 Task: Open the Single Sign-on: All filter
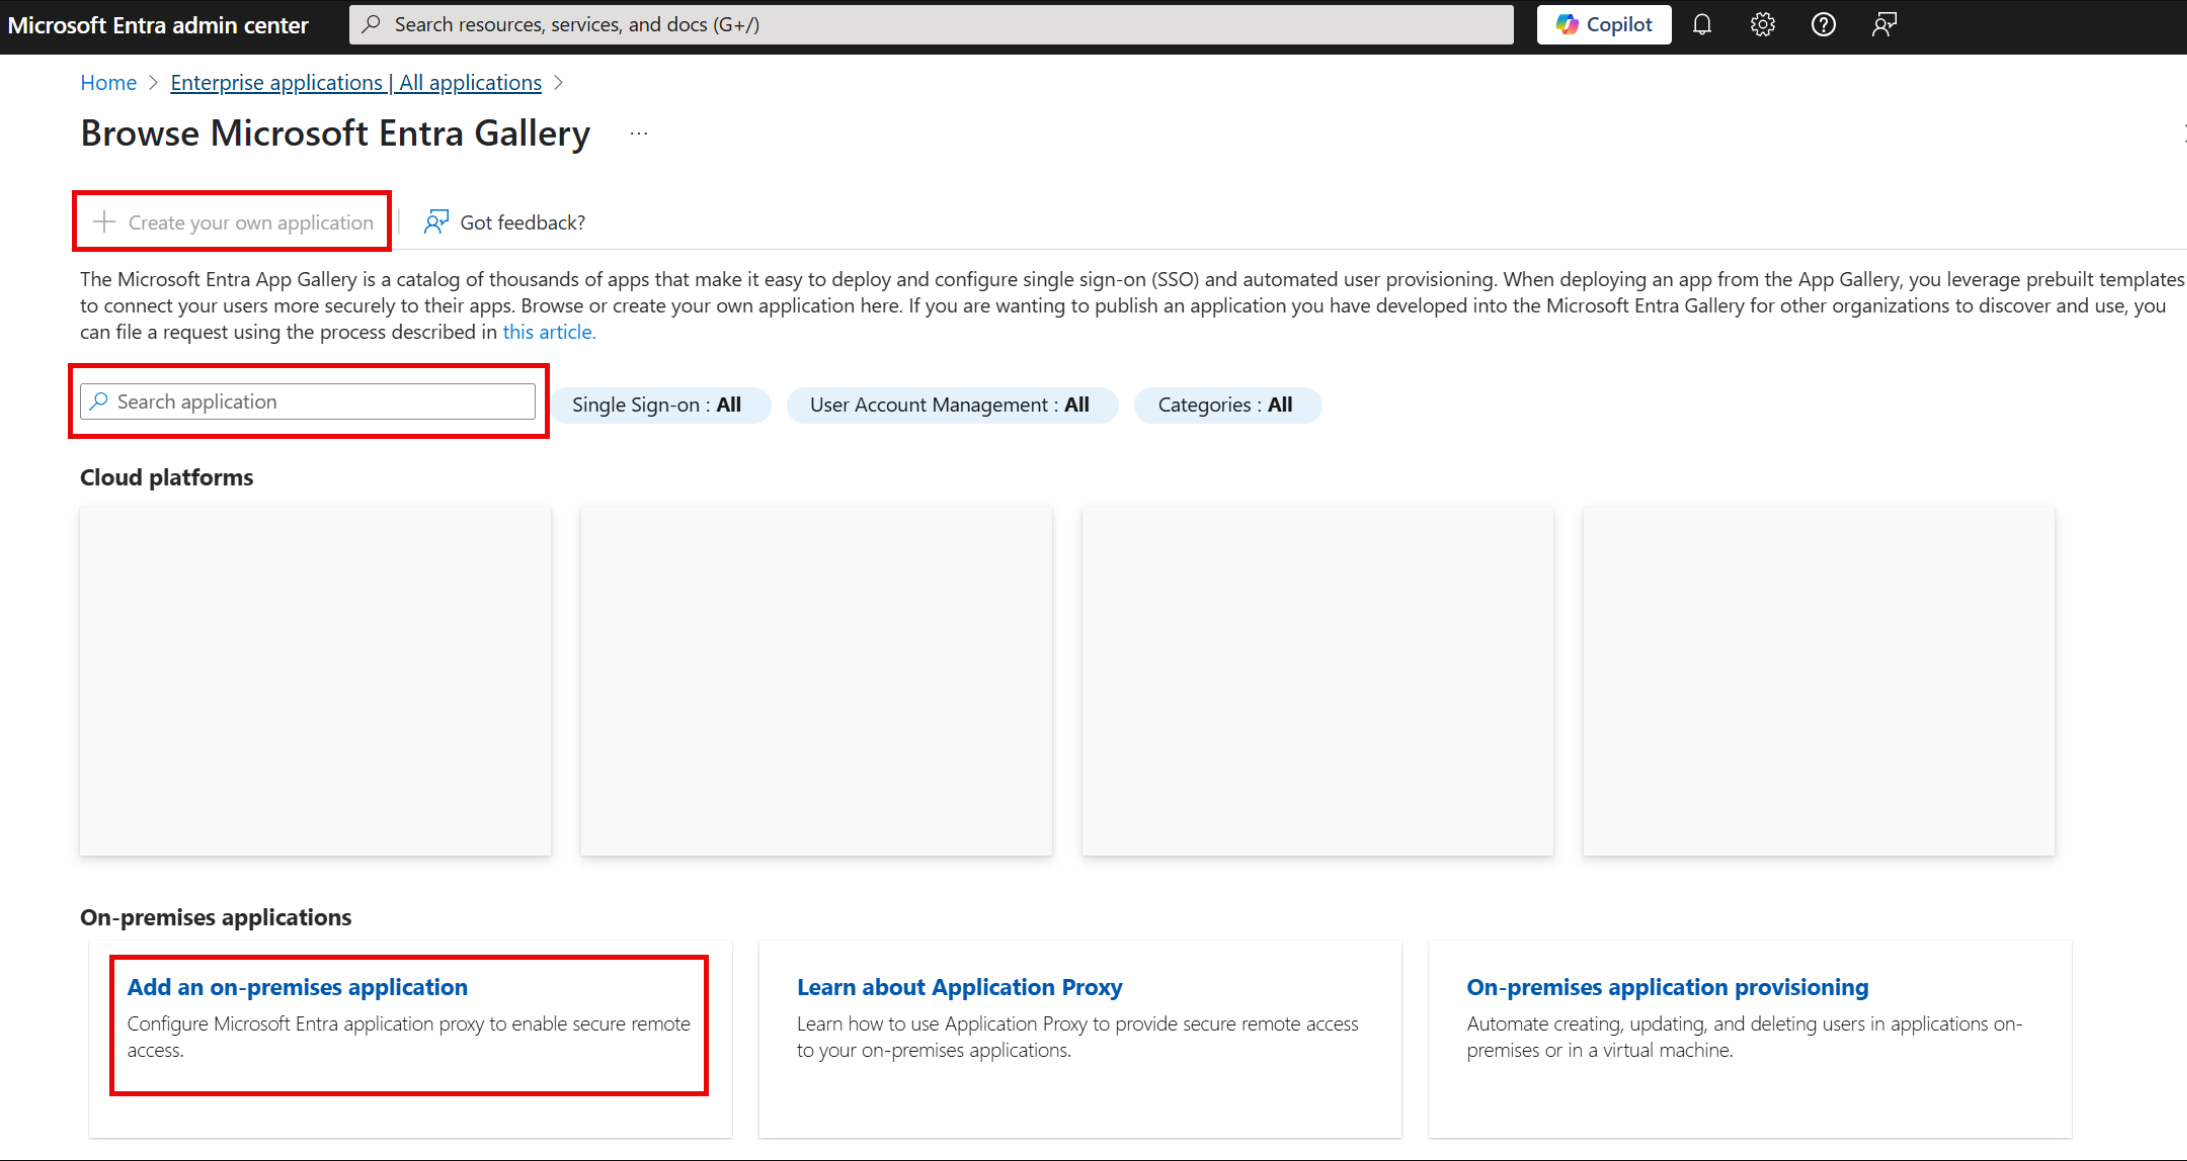click(661, 405)
